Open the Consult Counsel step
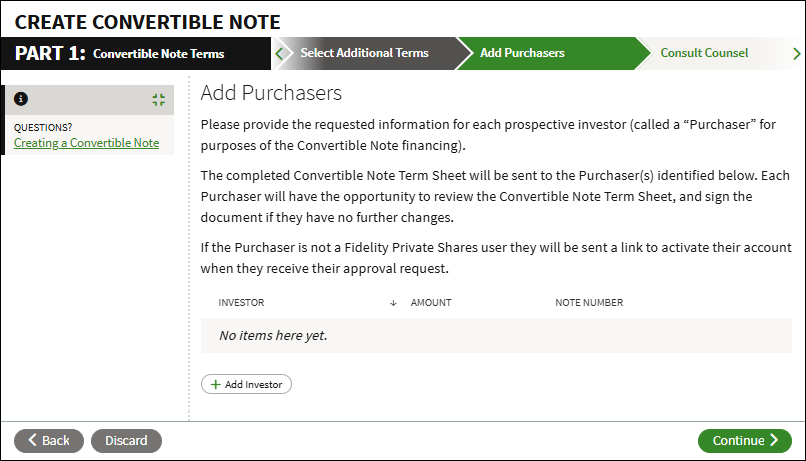Viewport: 806px width, 461px height. tap(704, 53)
